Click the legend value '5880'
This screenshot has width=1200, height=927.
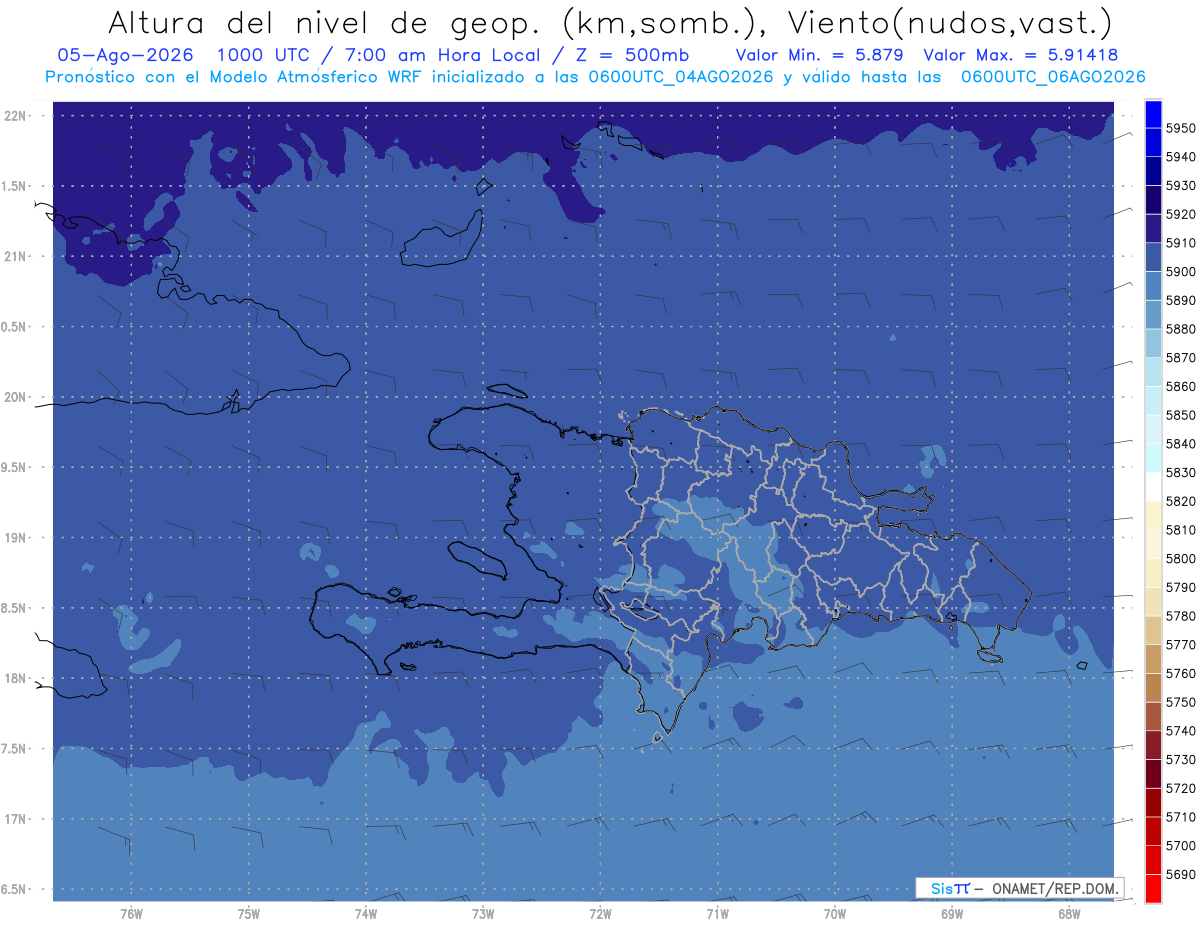pos(1180,329)
